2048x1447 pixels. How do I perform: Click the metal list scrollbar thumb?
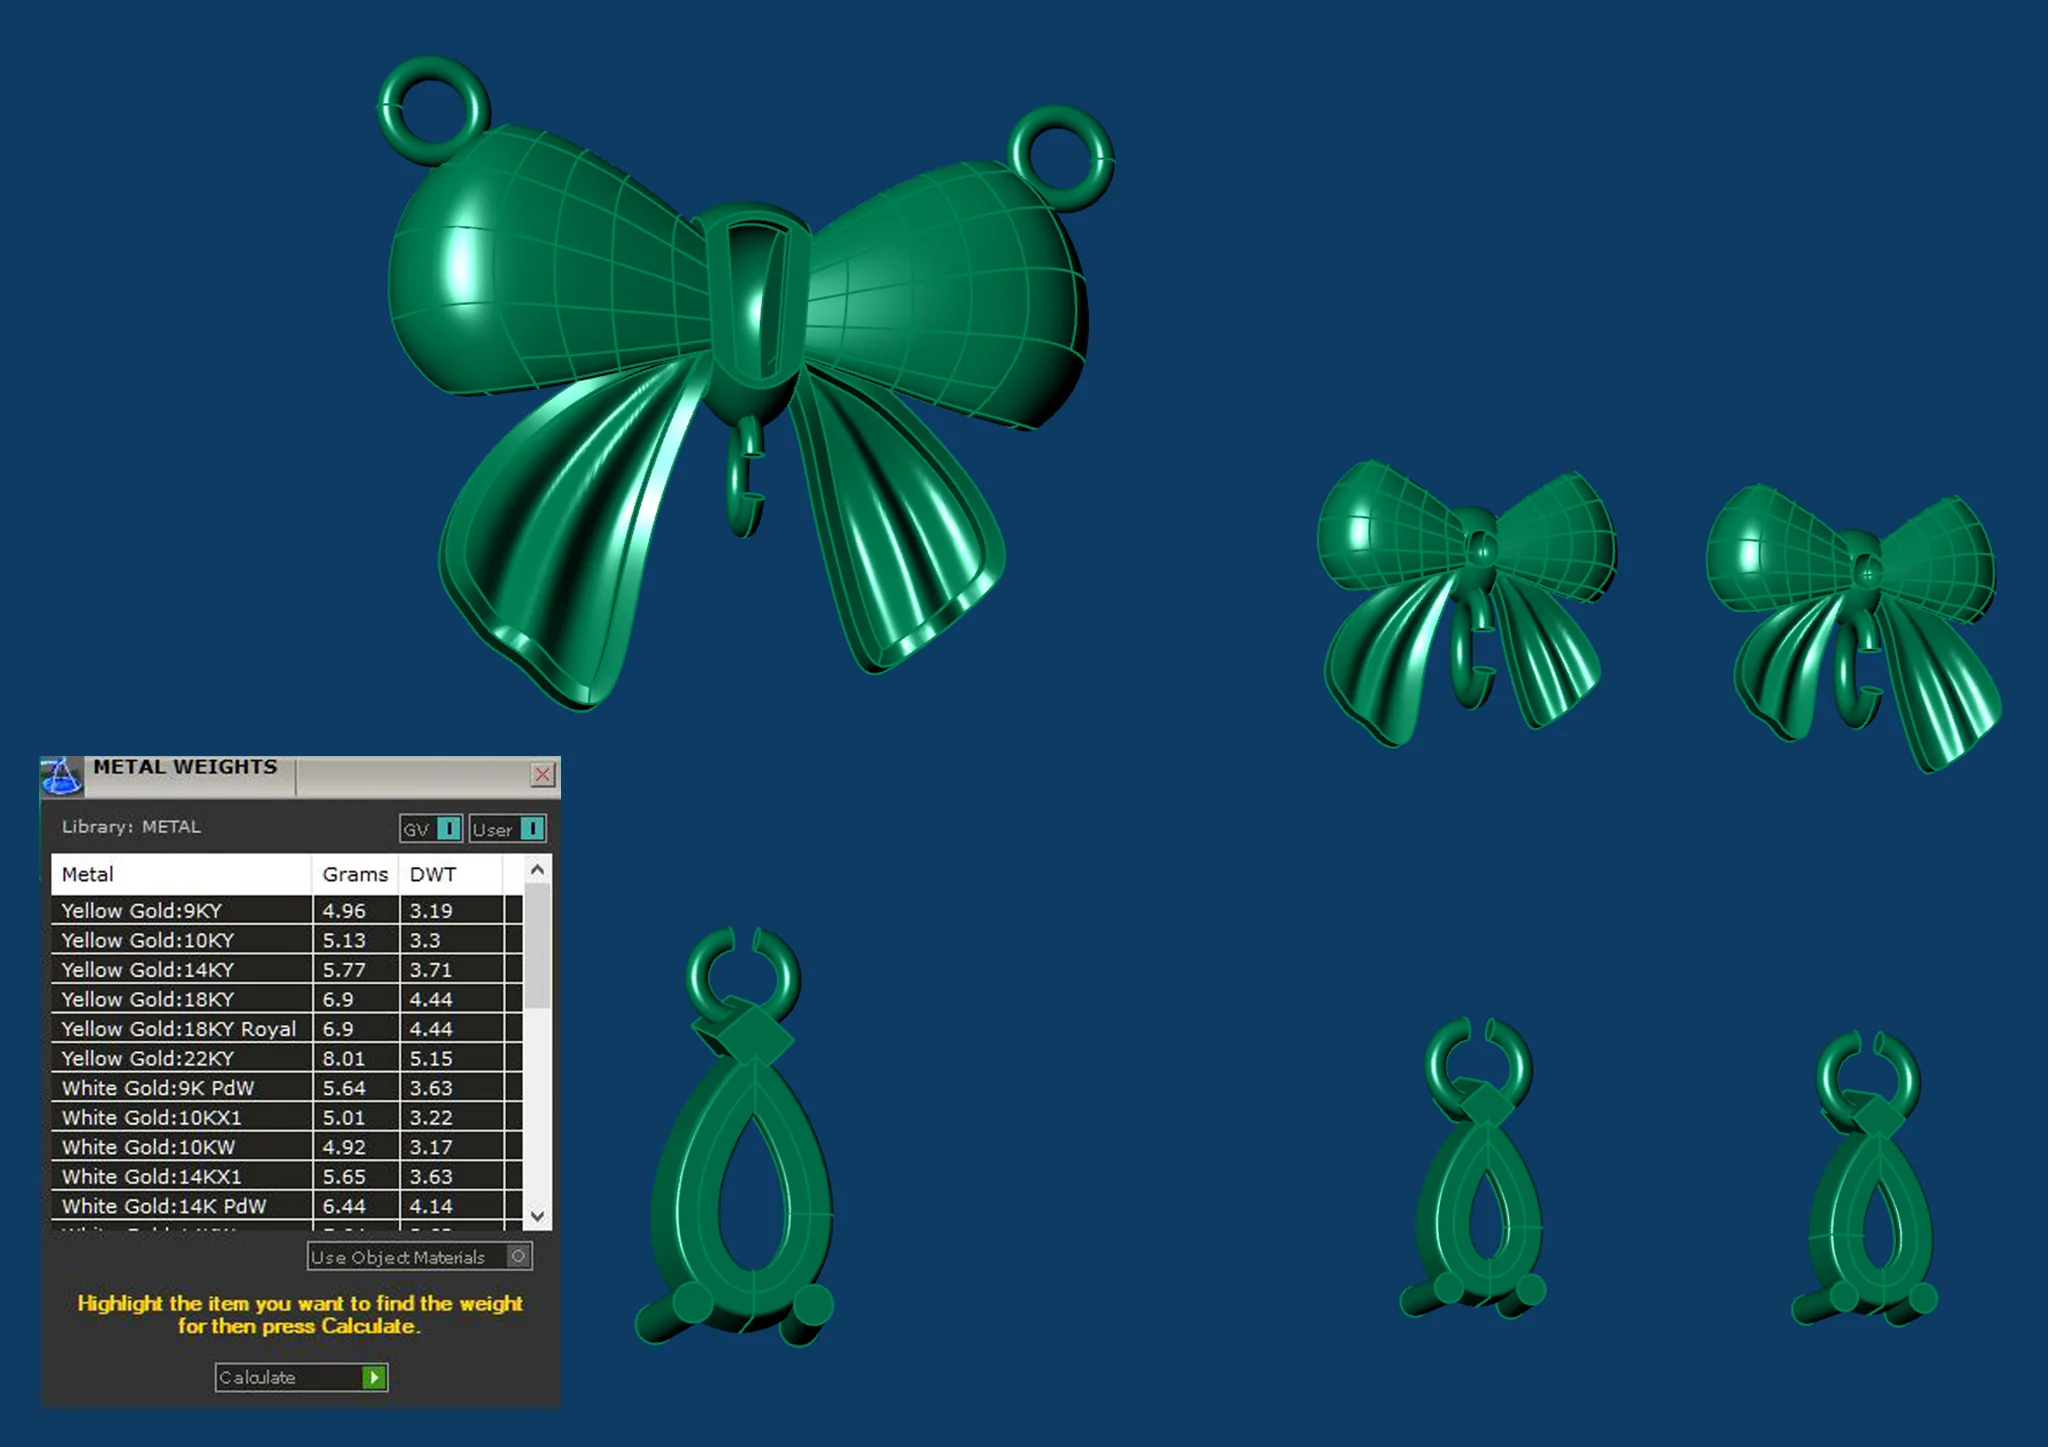click(537, 945)
